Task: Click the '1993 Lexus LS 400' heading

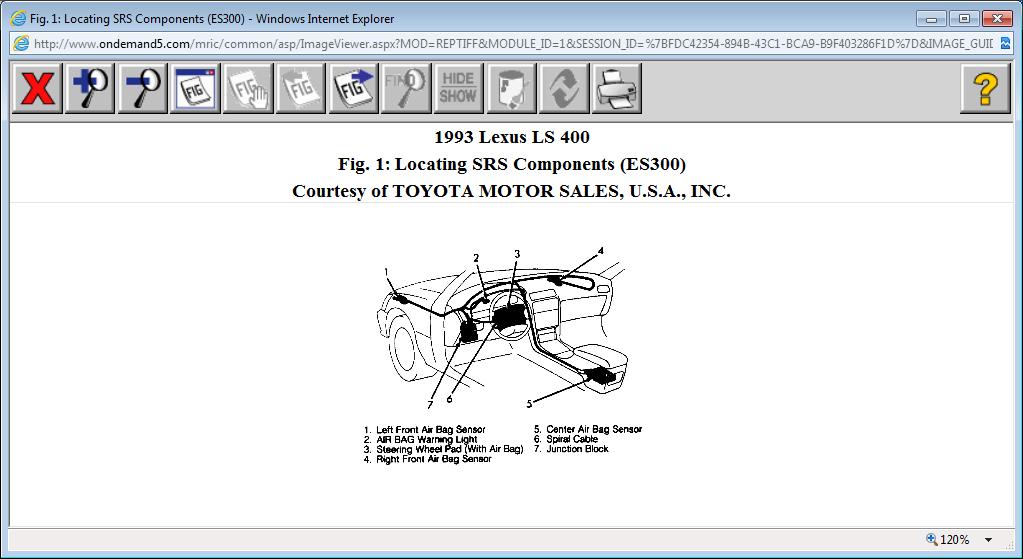Action: (x=512, y=137)
